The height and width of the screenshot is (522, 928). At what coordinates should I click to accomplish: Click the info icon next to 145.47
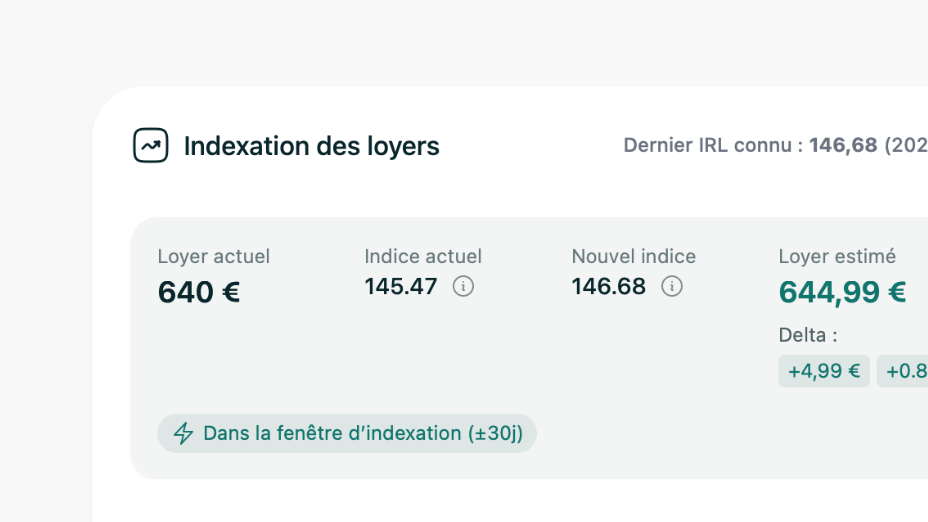(463, 287)
